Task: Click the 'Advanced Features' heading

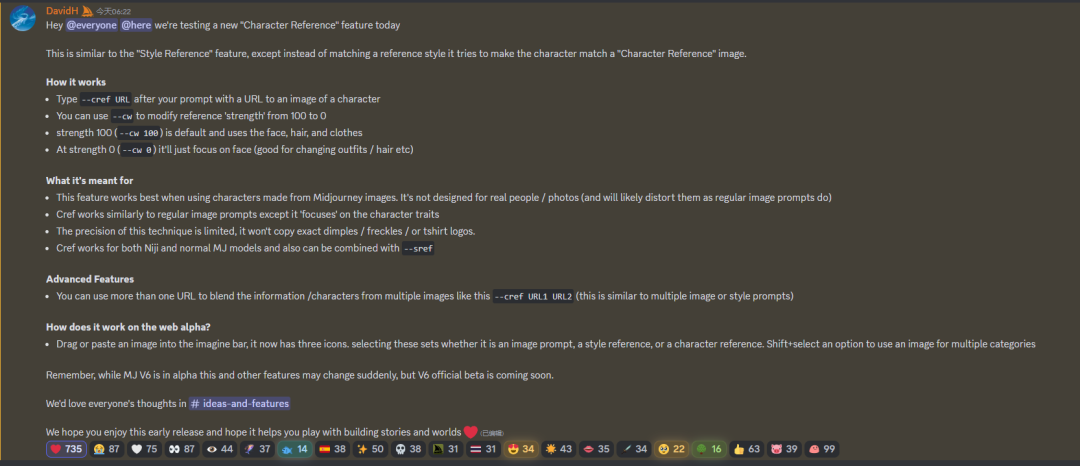Action: 90,279
